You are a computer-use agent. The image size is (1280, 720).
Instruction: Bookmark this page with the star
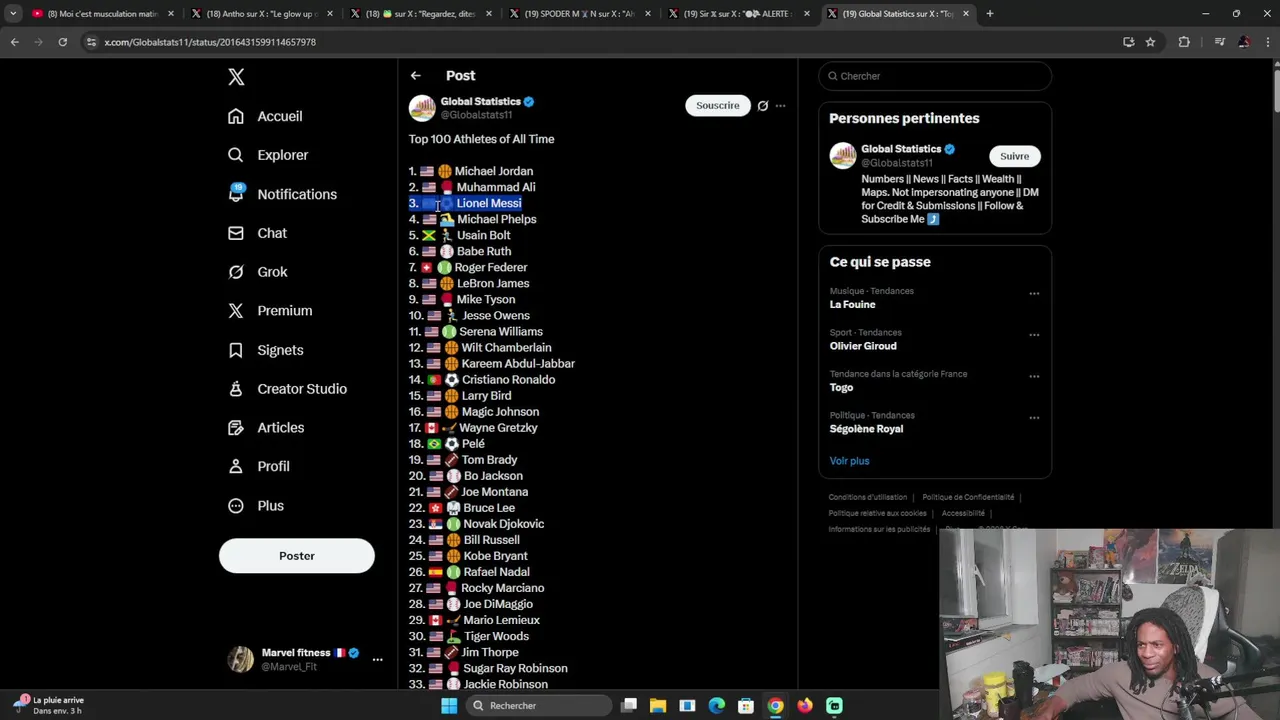tap(1150, 42)
